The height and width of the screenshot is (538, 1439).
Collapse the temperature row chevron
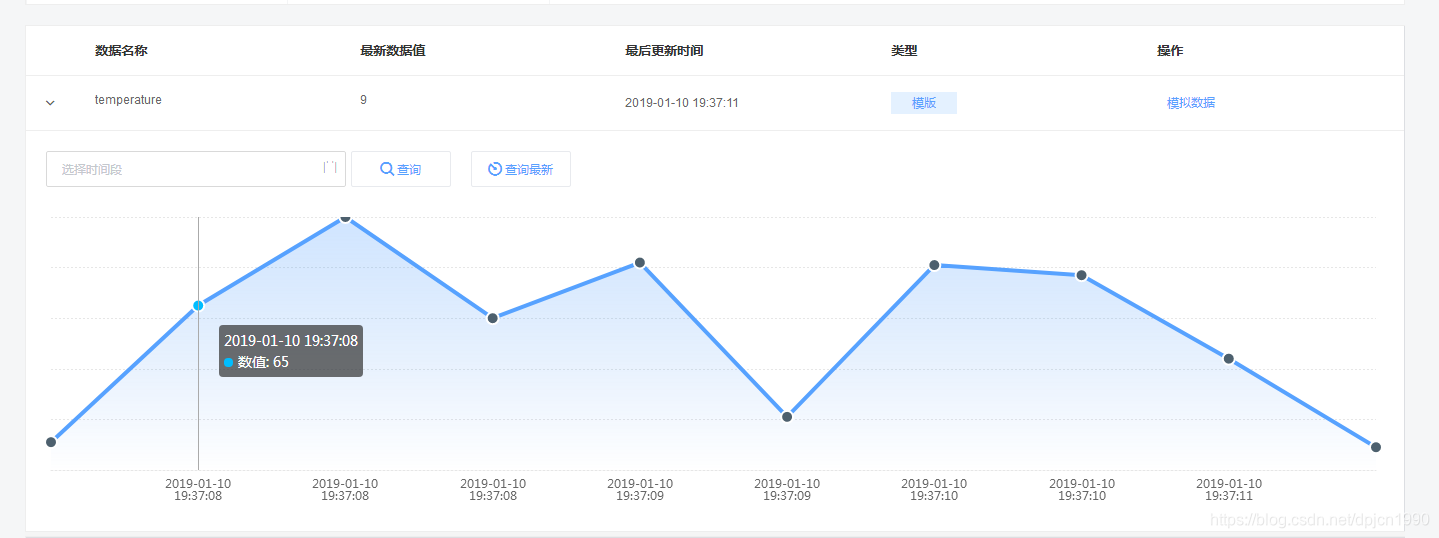(51, 102)
